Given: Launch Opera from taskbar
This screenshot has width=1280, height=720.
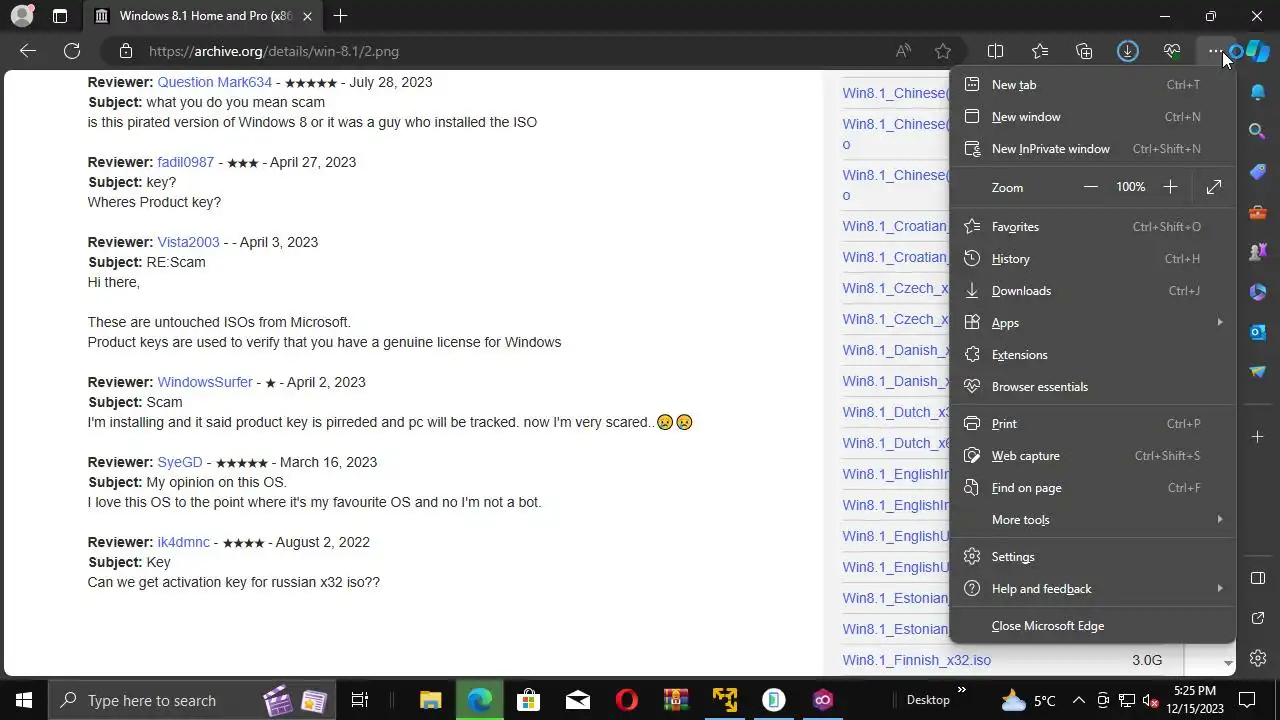Looking at the screenshot, I should pyautogui.click(x=626, y=700).
